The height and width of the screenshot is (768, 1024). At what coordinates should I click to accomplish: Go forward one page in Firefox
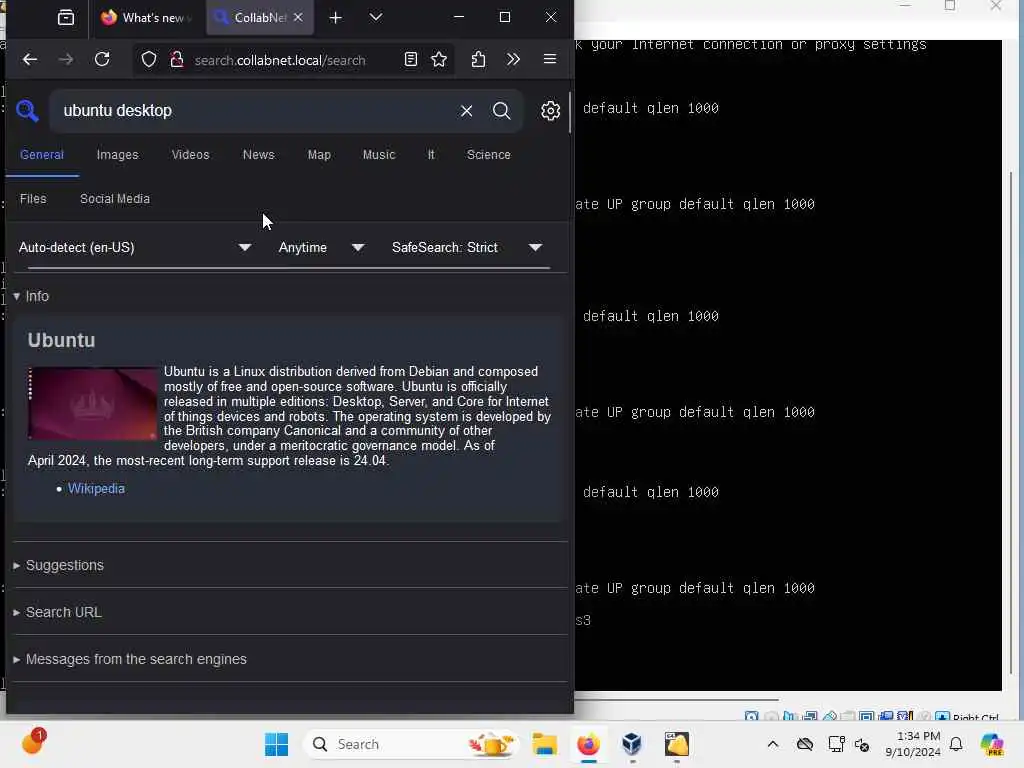(x=66, y=59)
